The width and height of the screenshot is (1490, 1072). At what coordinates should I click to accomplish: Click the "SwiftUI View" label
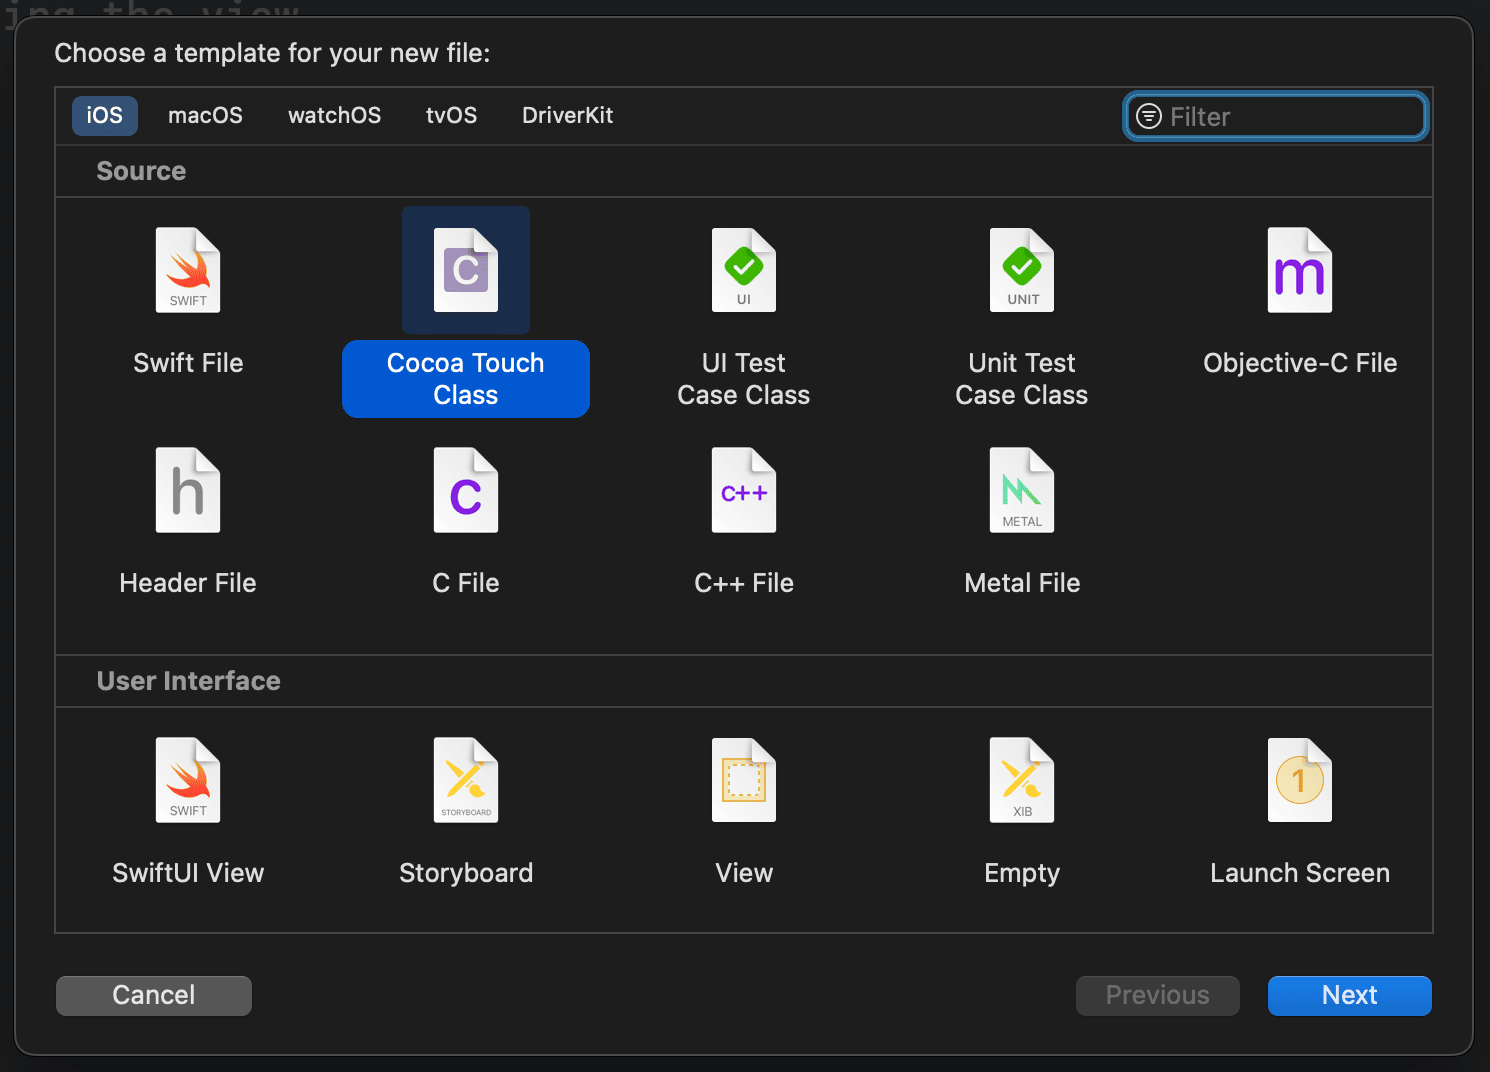[x=188, y=873]
